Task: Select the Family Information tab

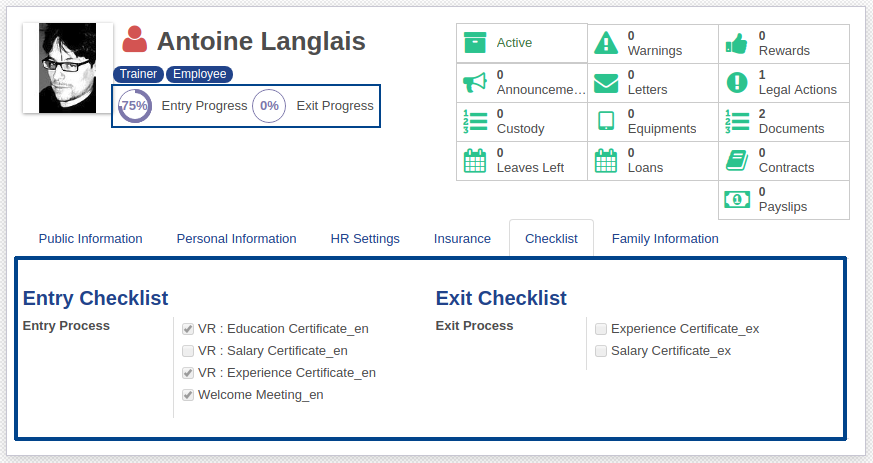Action: click(x=665, y=239)
